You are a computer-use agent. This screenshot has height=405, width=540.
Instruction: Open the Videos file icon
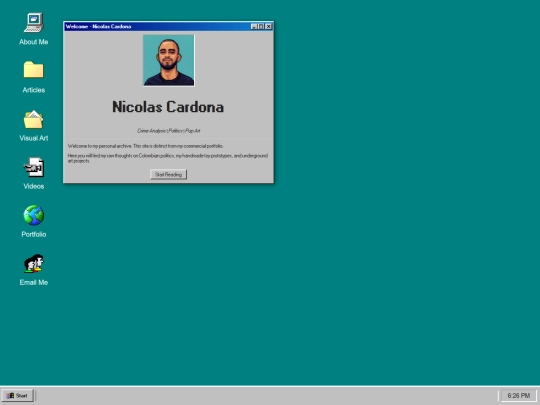click(x=33, y=167)
